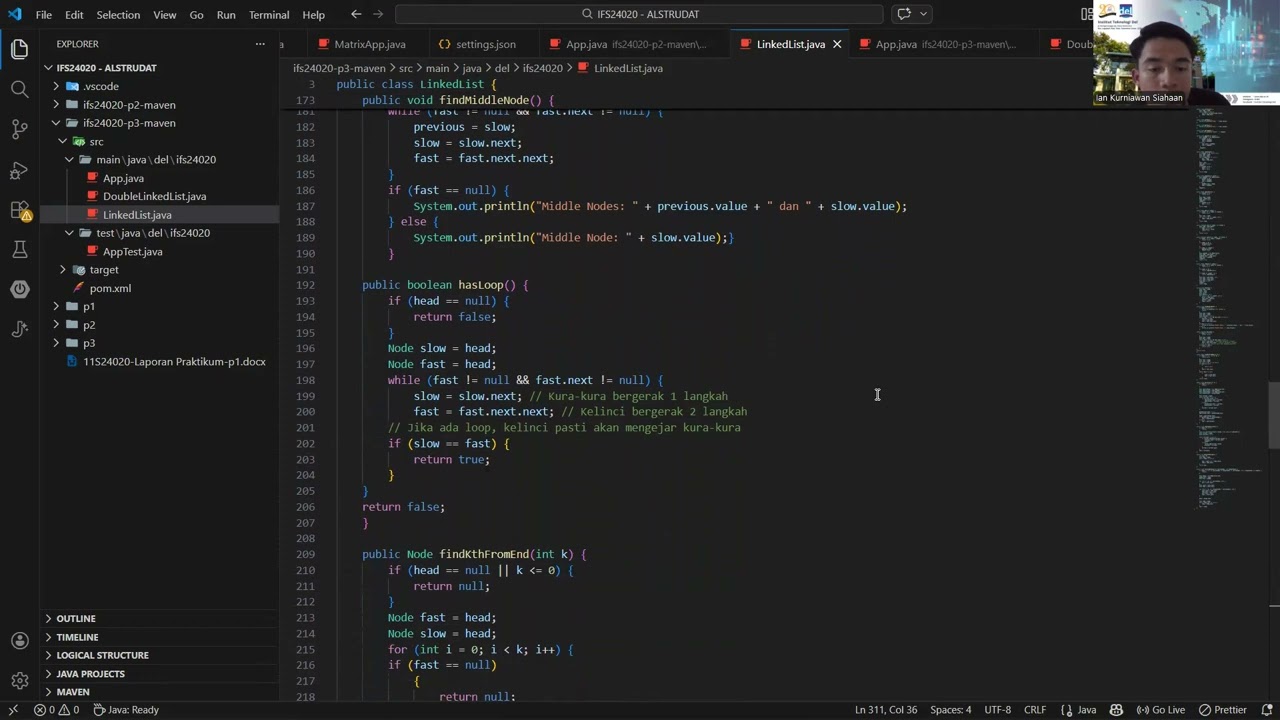Open the Manage gear menu
The width and height of the screenshot is (1280, 720).
click(19, 681)
